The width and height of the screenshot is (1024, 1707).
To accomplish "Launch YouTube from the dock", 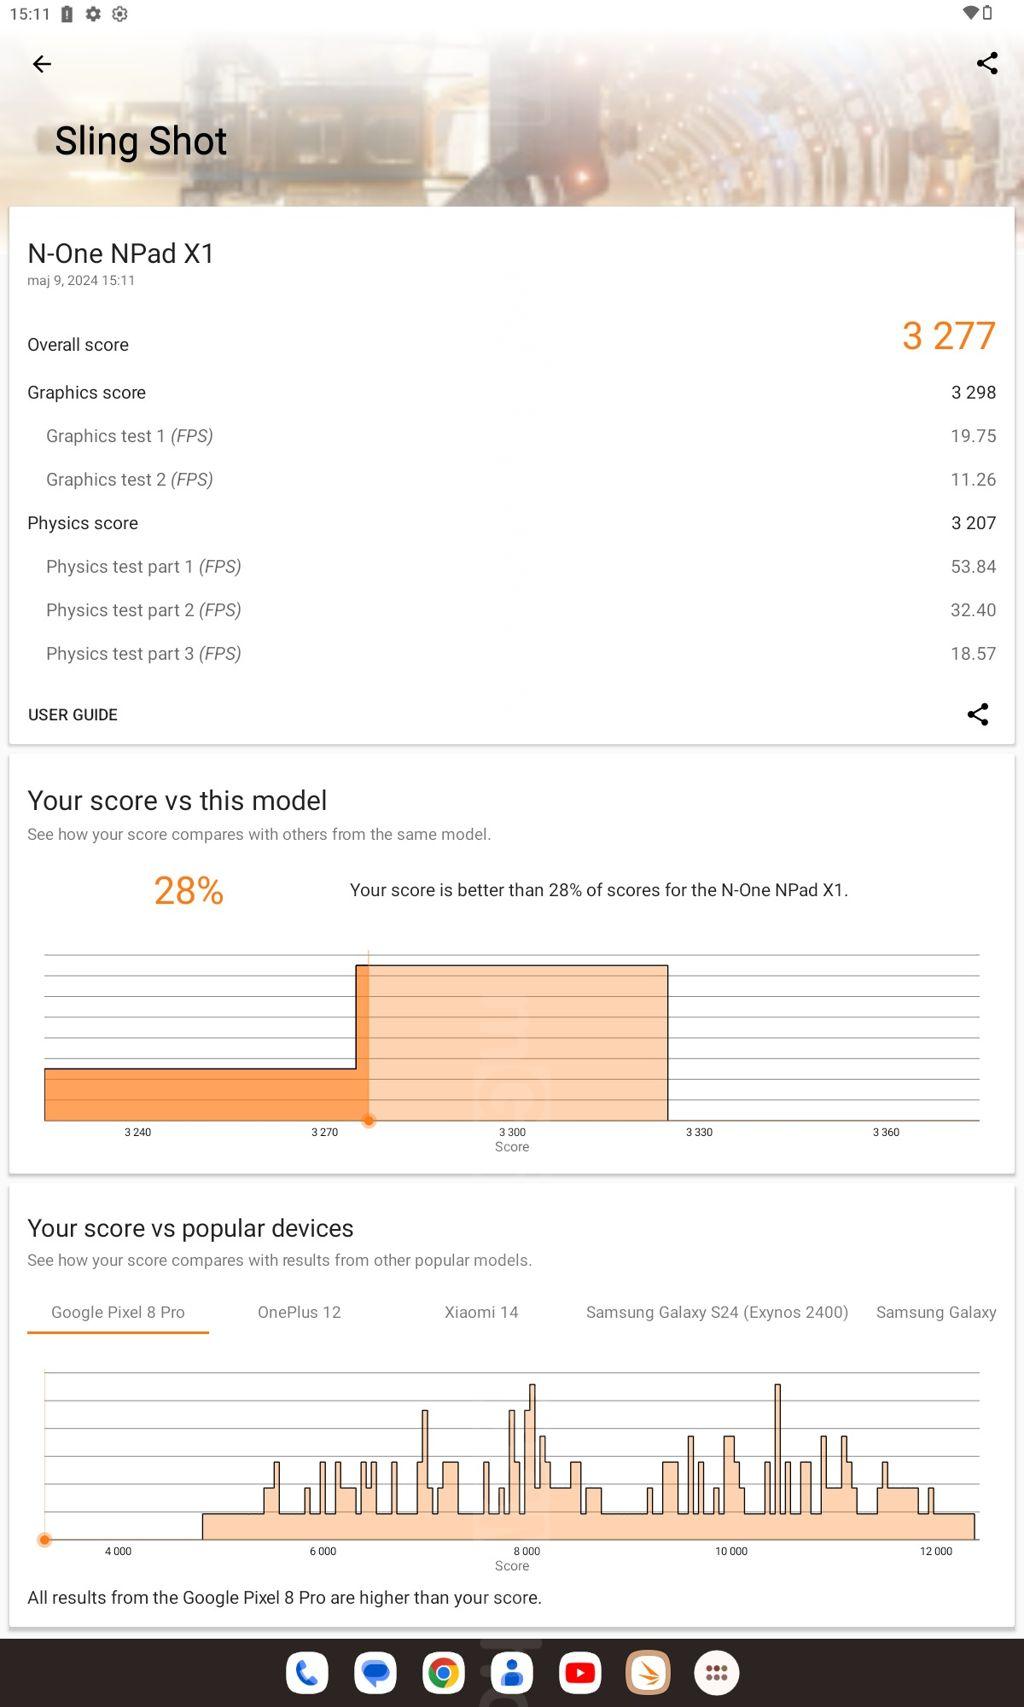I will coord(580,1673).
